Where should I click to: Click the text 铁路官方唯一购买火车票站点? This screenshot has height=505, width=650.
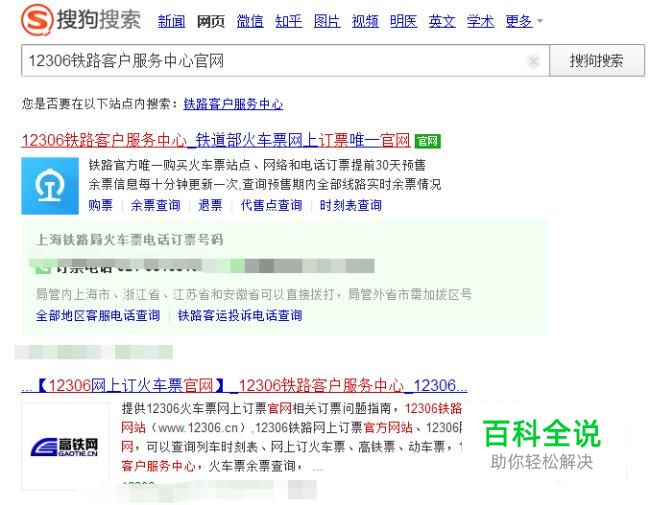click(169, 165)
